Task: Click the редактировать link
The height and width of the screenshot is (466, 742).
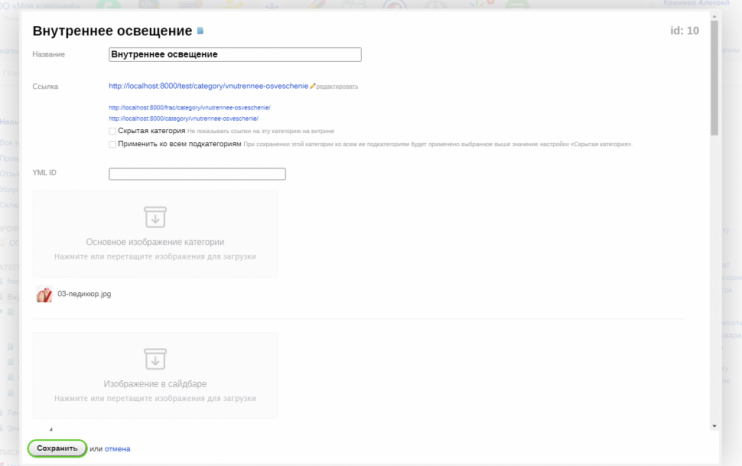Action: [x=337, y=87]
